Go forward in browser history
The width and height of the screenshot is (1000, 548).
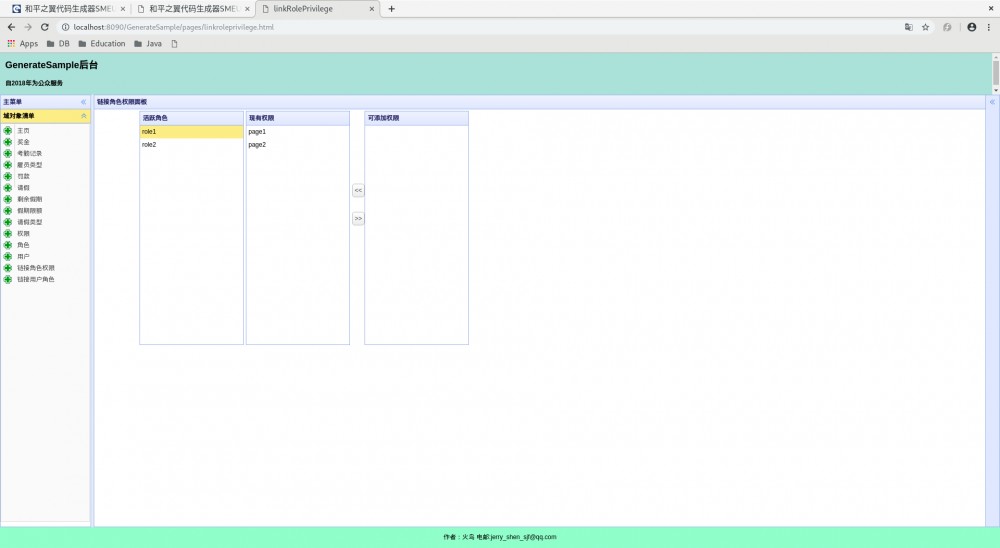[27, 27]
